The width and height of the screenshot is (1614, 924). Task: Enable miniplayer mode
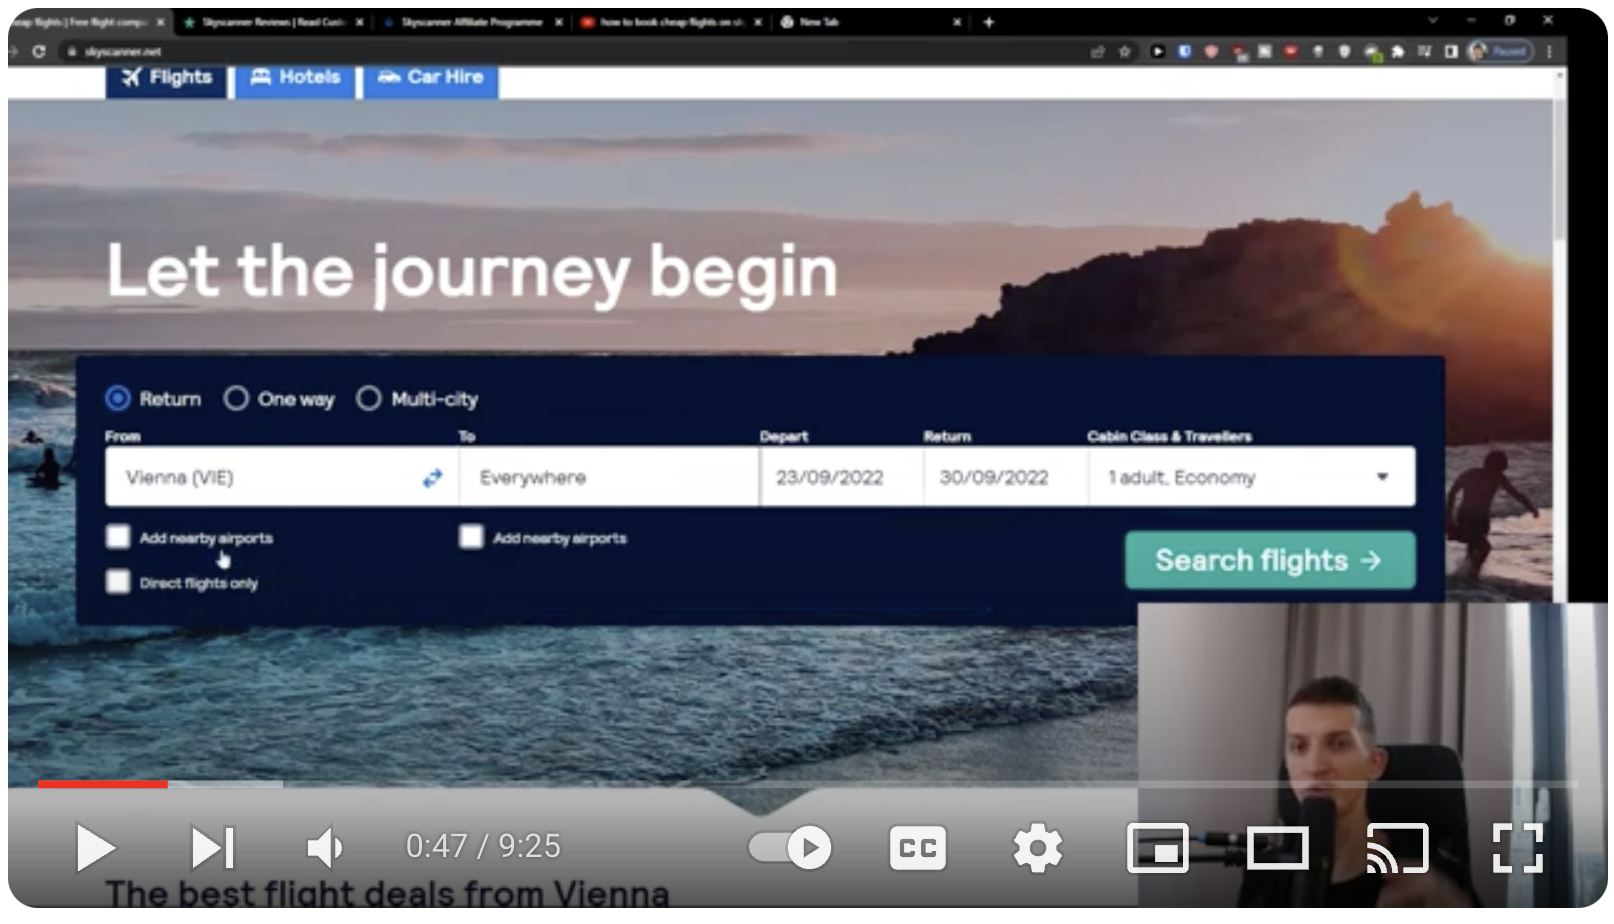pos(1157,849)
